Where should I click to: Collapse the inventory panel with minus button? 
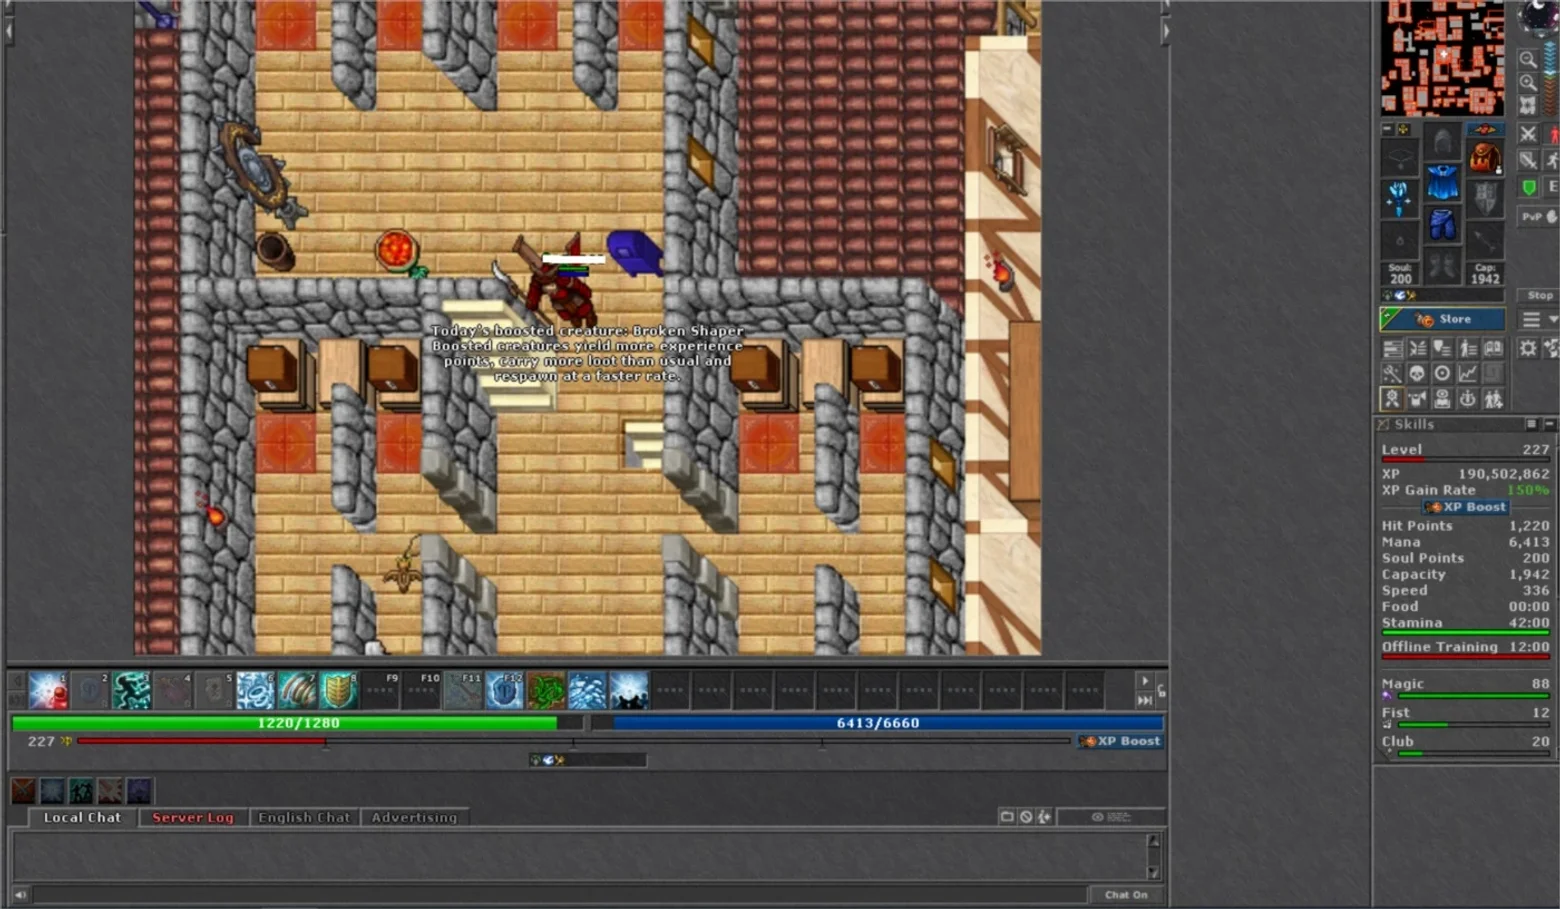[x=1387, y=129]
